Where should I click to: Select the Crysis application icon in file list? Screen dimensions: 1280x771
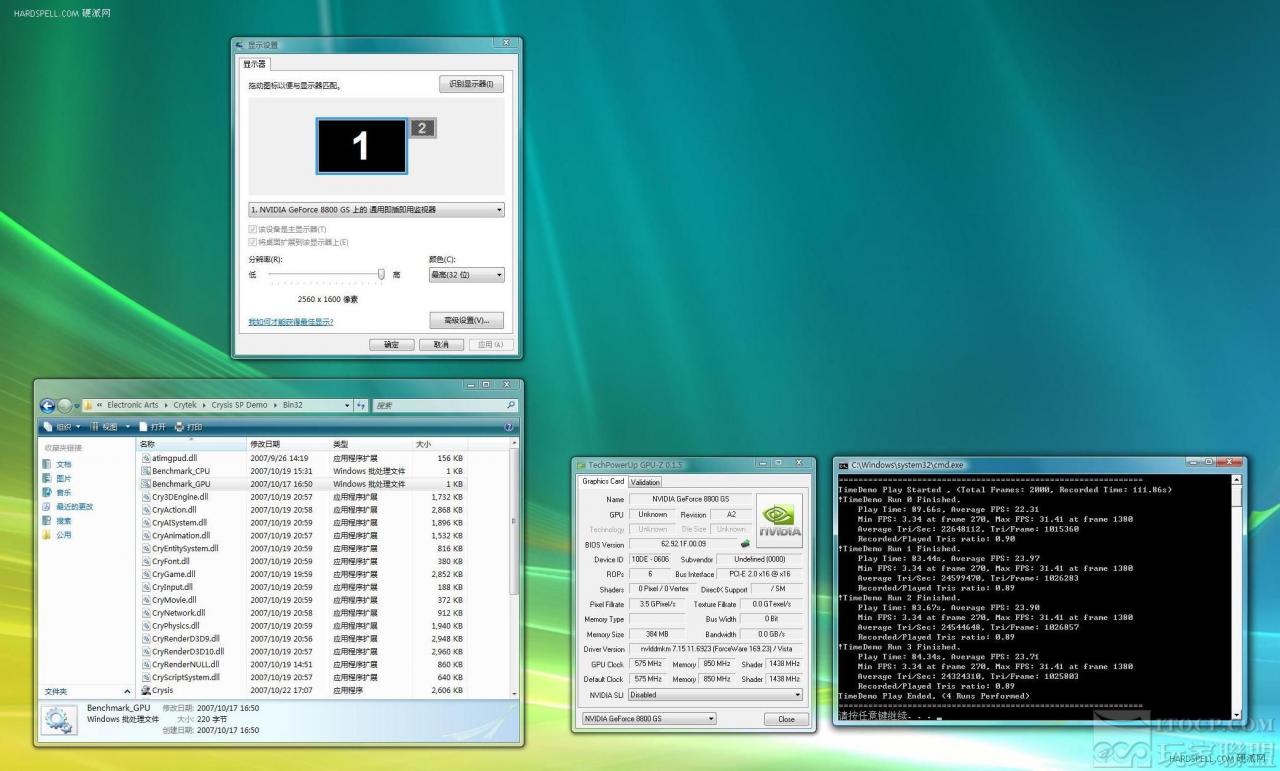(146, 690)
